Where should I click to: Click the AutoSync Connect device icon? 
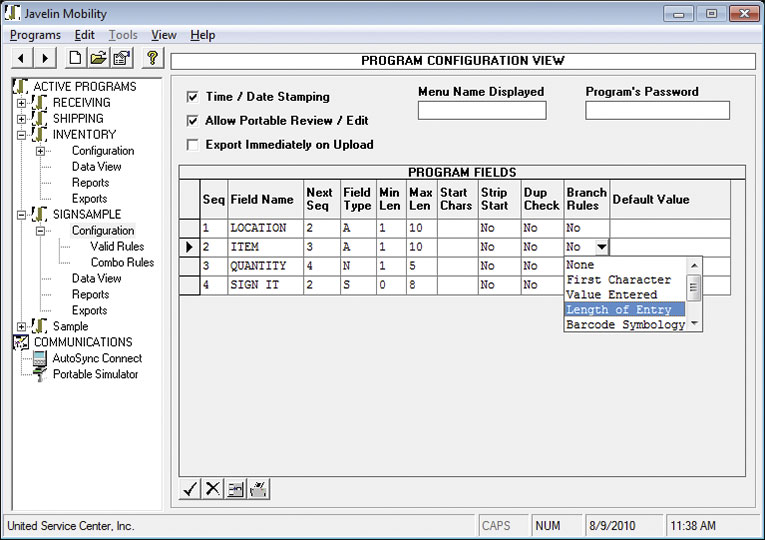pyautogui.click(x=40, y=358)
